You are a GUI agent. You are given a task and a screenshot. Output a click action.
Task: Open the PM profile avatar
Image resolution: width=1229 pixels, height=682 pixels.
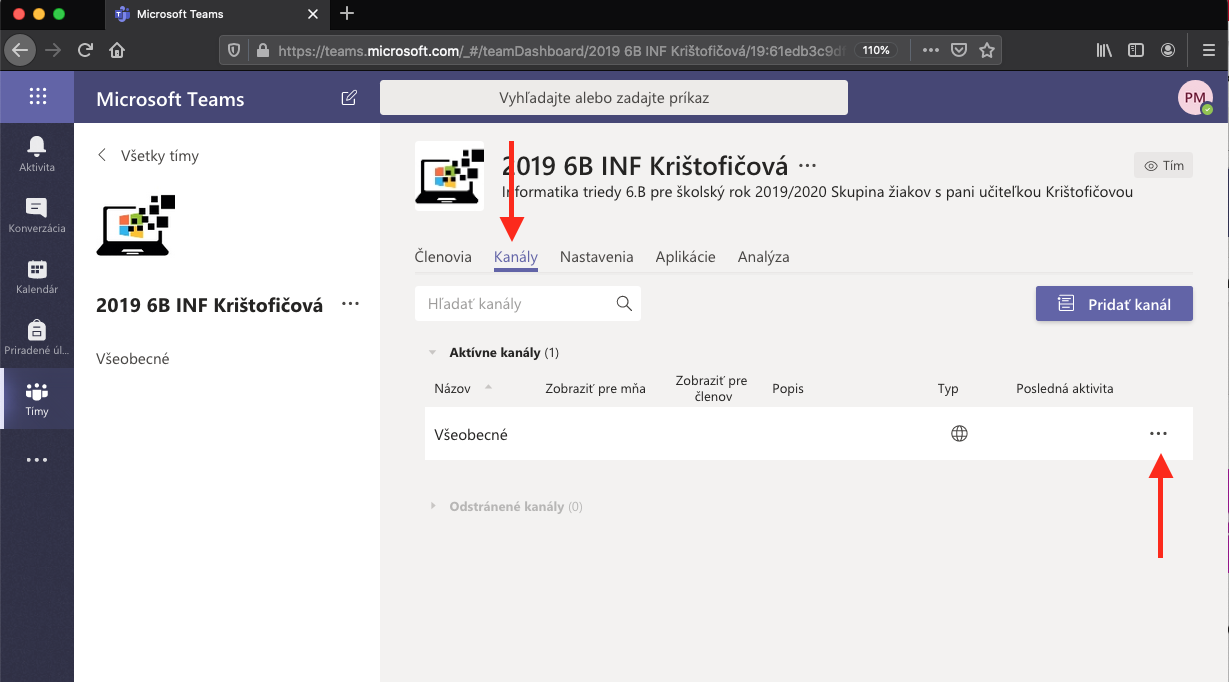coord(1194,98)
